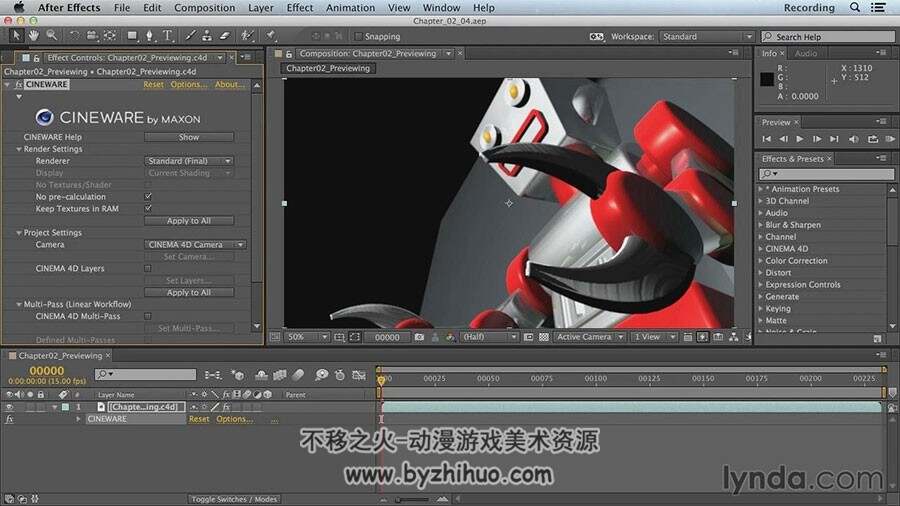
Task: Toggle Draft 3D in the timeline
Action: pyautogui.click(x=237, y=375)
